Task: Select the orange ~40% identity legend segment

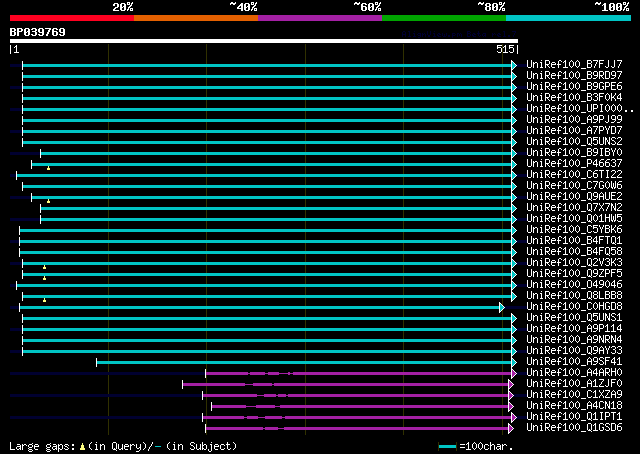Action: click(x=196, y=18)
